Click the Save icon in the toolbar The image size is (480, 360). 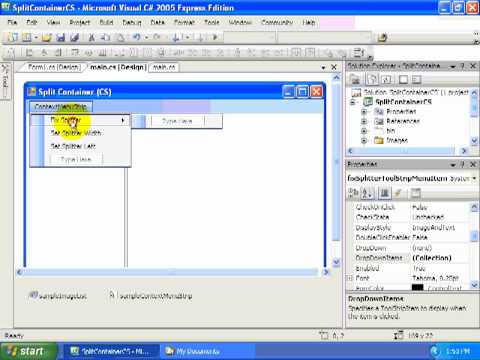tap(60, 37)
